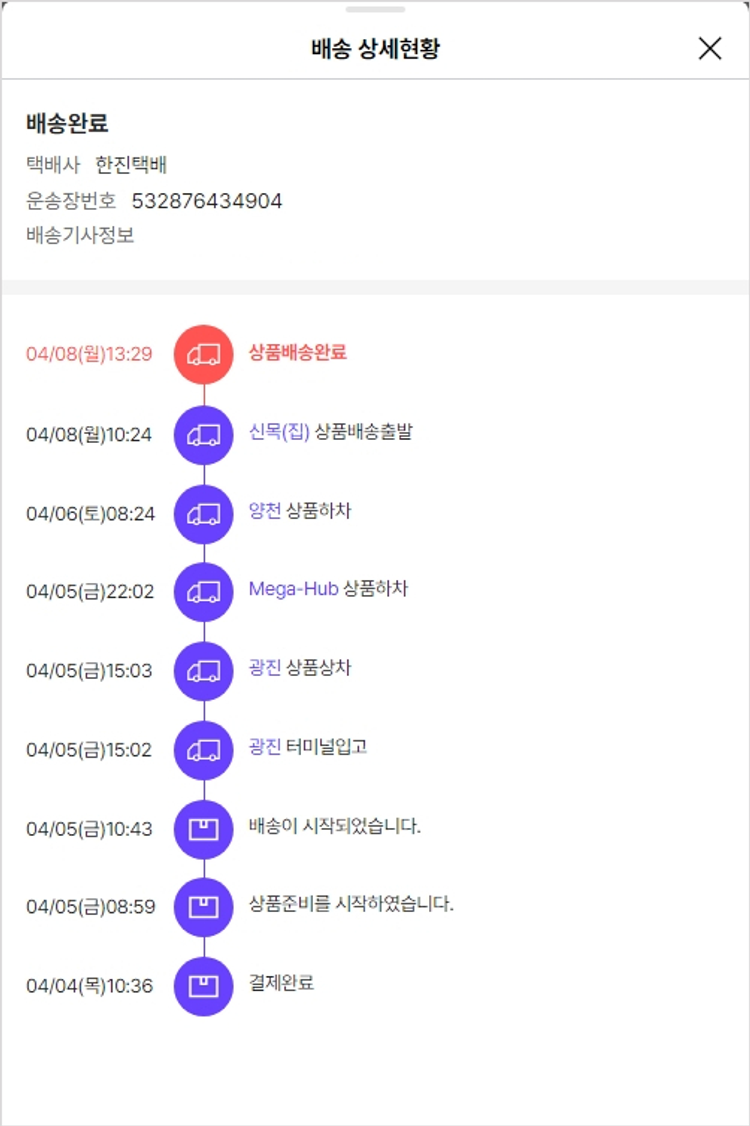Select tracking number 532876434904
This screenshot has width=750, height=1126.
207,201
